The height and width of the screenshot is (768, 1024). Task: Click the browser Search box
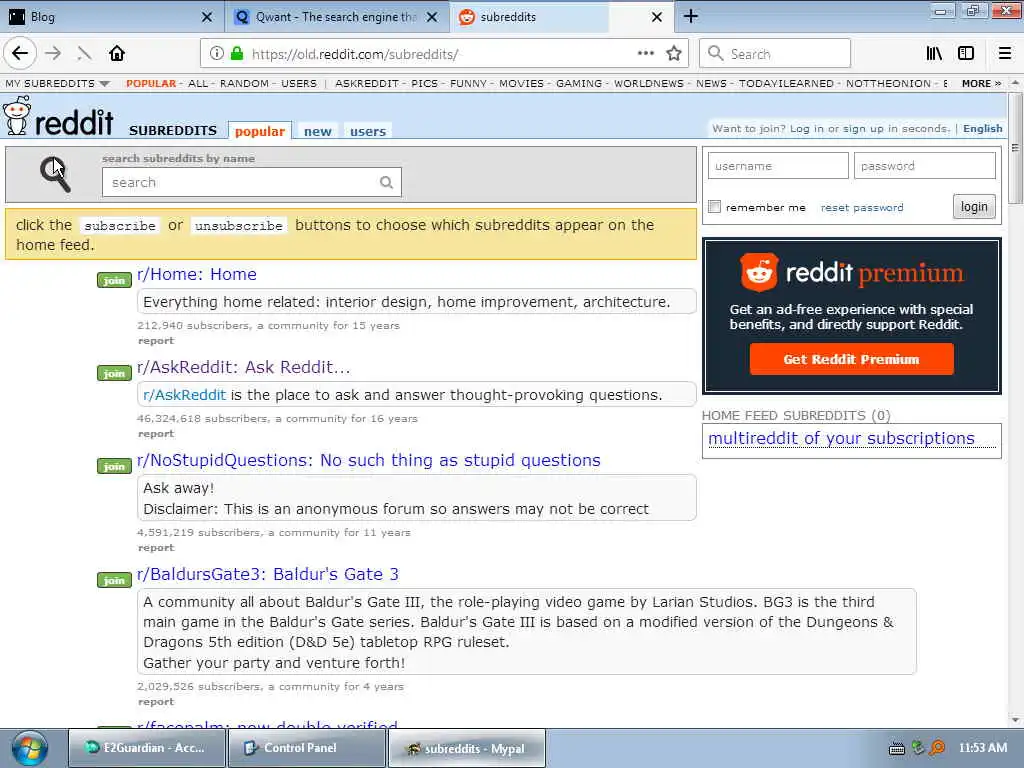[775, 54]
